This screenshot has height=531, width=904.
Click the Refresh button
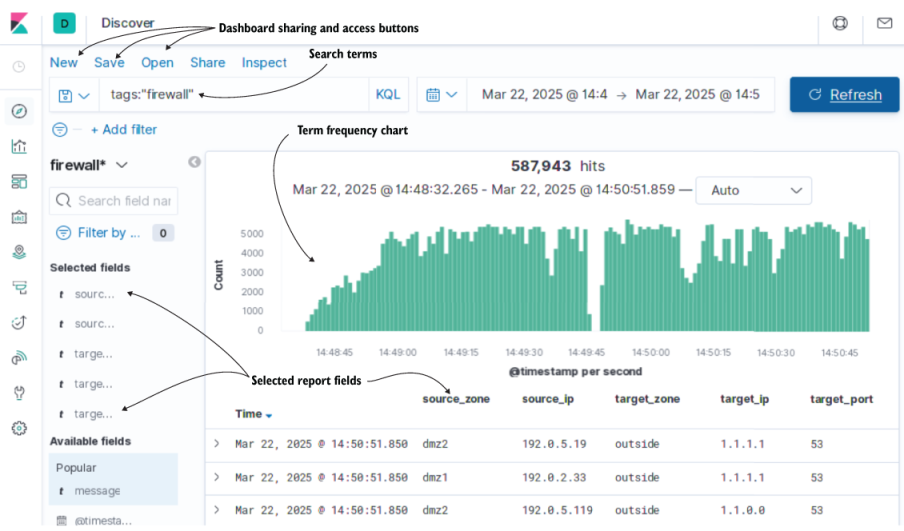pyautogui.click(x=845, y=95)
